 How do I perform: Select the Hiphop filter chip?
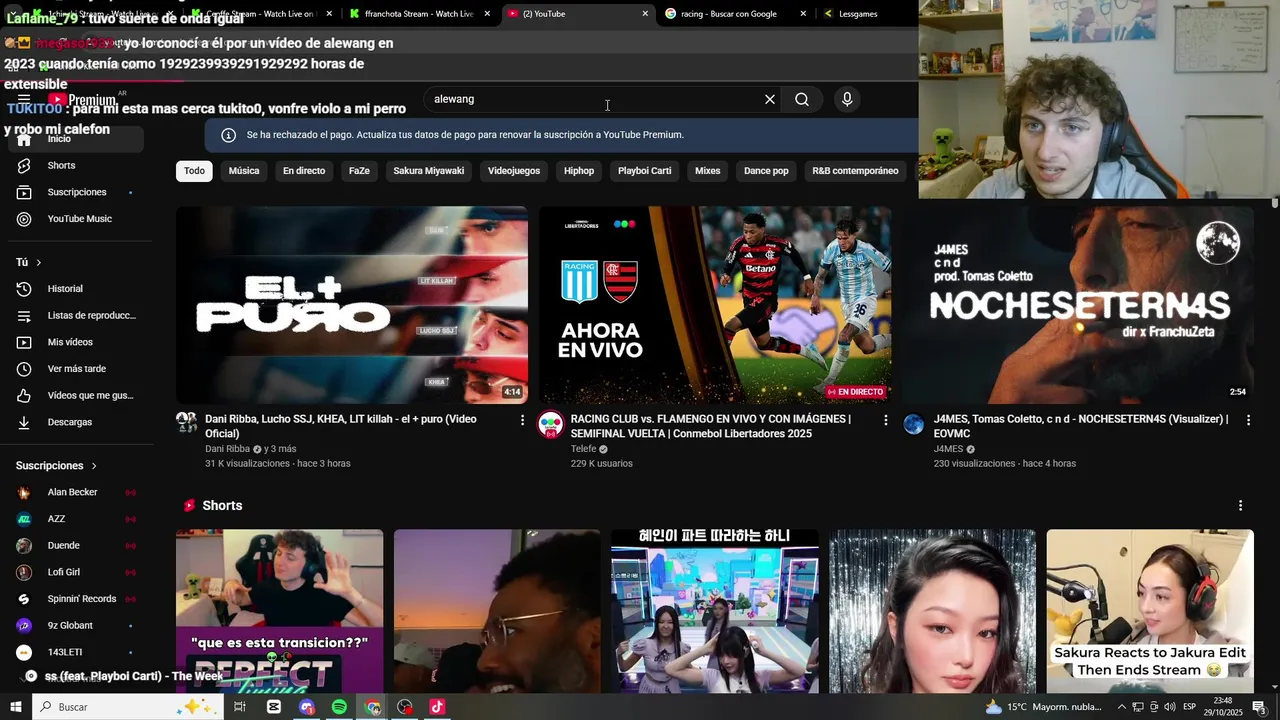[579, 171]
